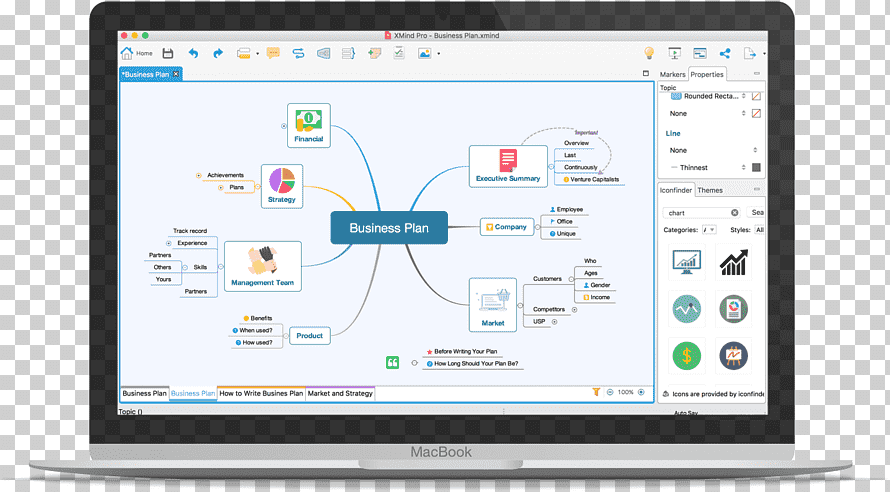Open the border color swatch beside topic None
The image size is (890, 492).
pyautogui.click(x=756, y=113)
